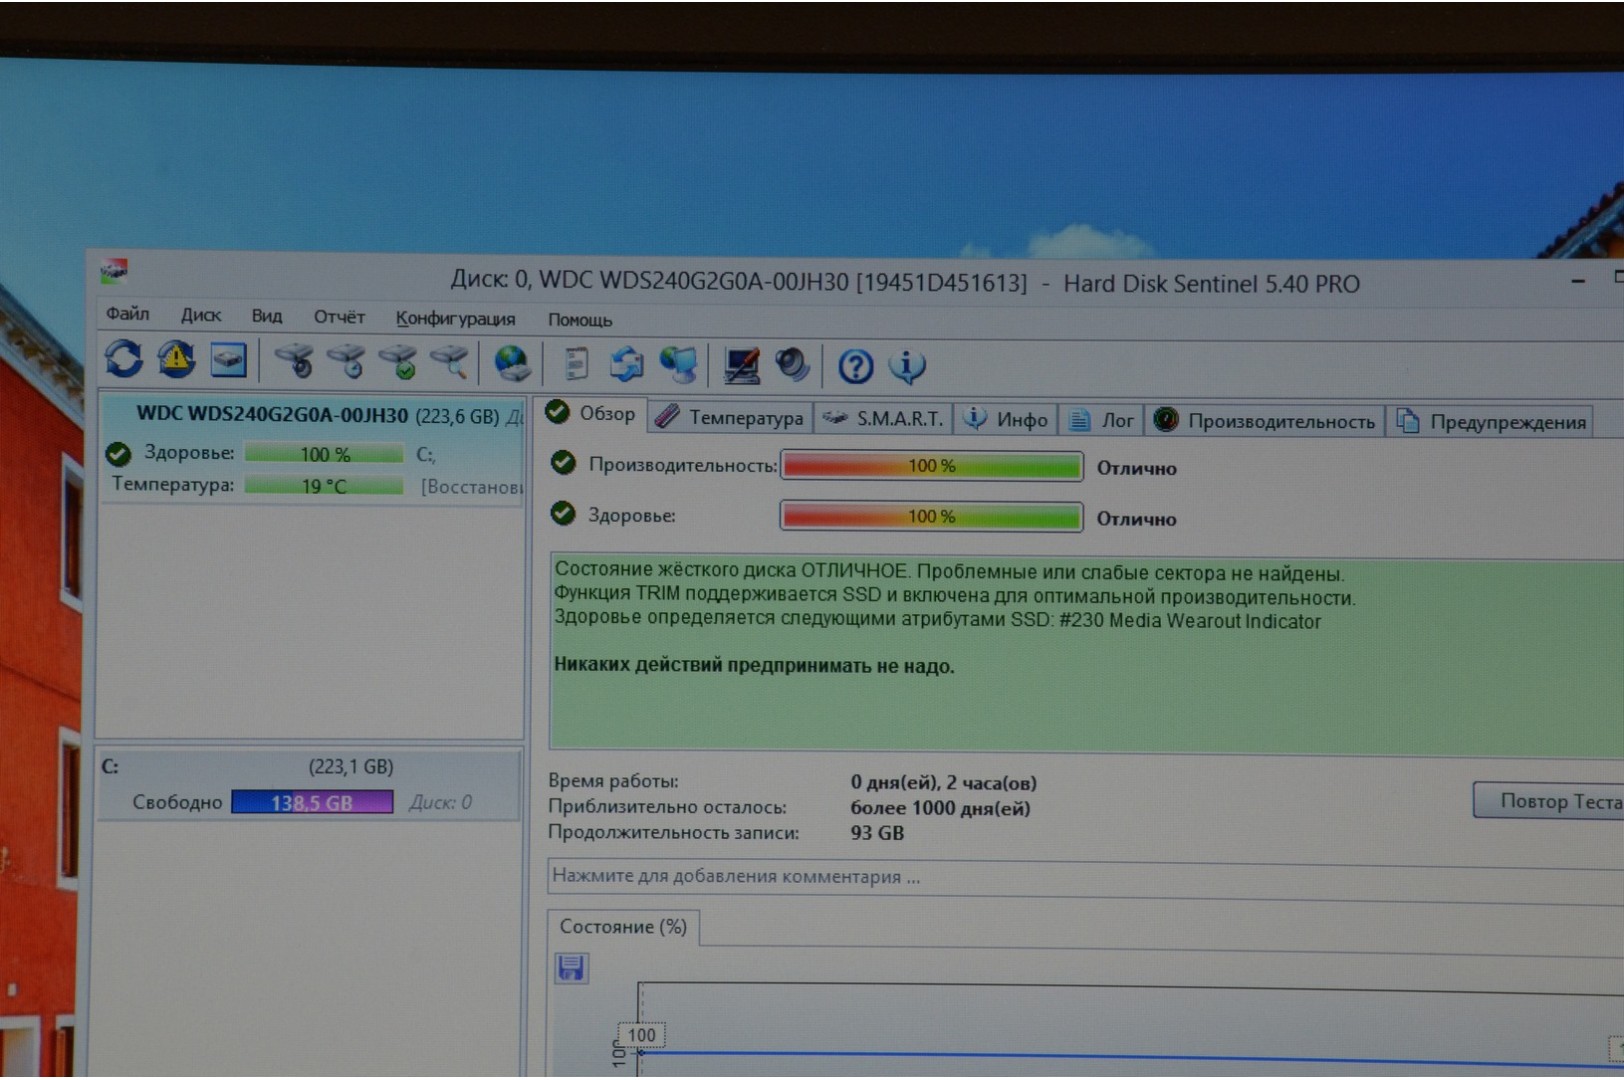Switch to the Температура tab
This screenshot has width=1624, height=1080.
coord(731,418)
